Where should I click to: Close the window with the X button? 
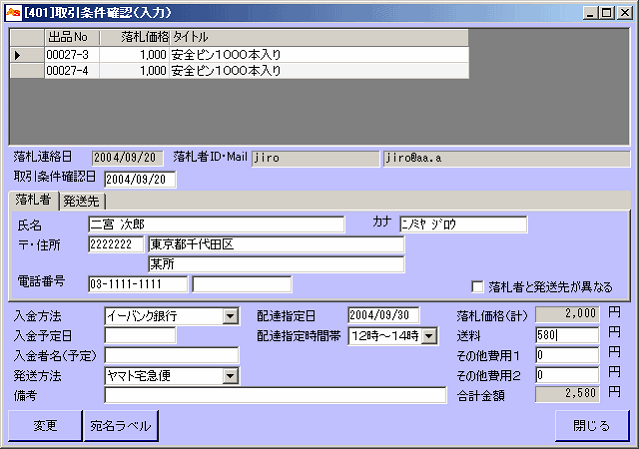pyautogui.click(x=624, y=13)
